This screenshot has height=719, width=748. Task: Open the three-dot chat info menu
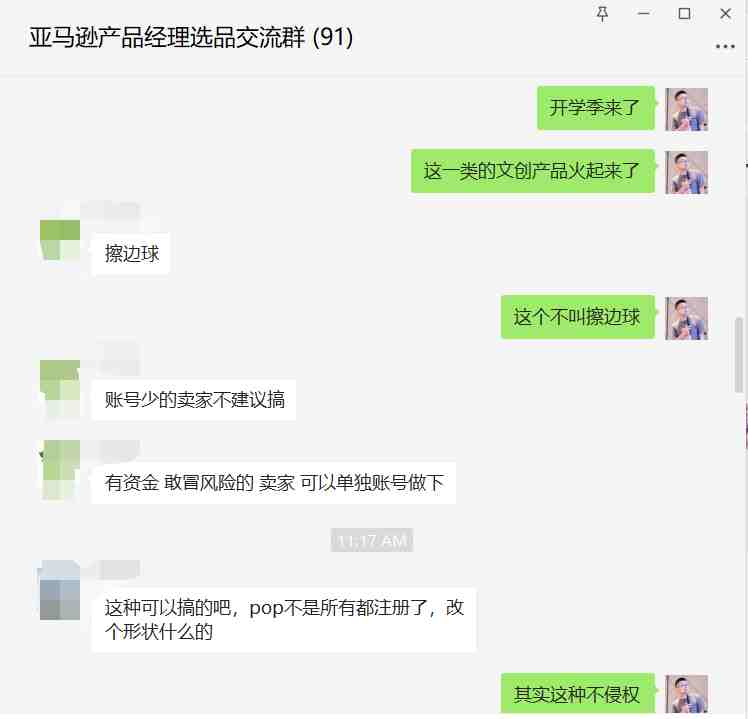point(725,46)
